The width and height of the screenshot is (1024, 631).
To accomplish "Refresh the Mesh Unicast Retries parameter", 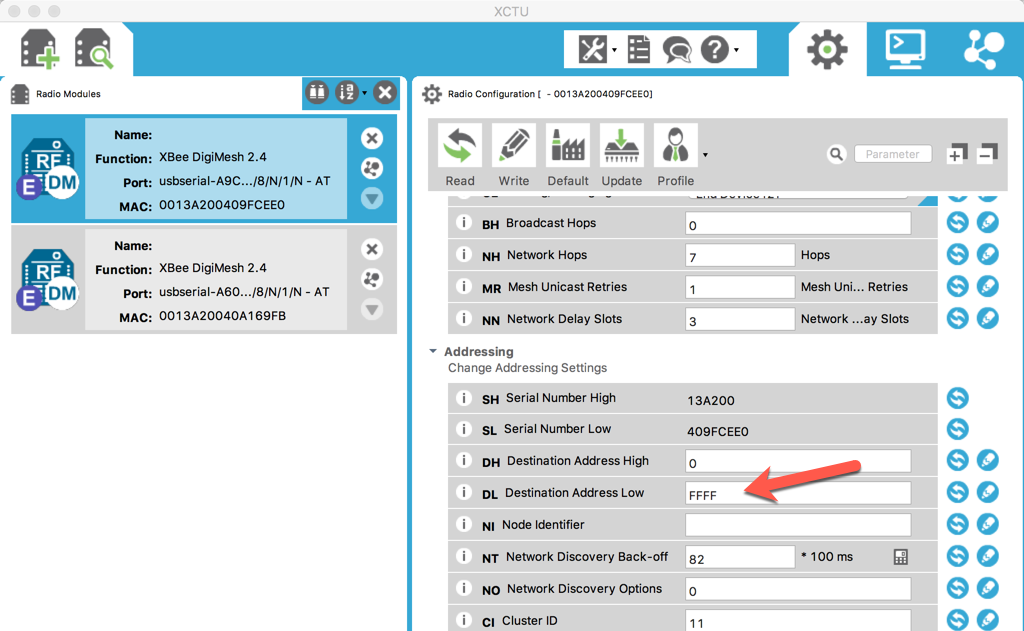I will click(x=957, y=287).
